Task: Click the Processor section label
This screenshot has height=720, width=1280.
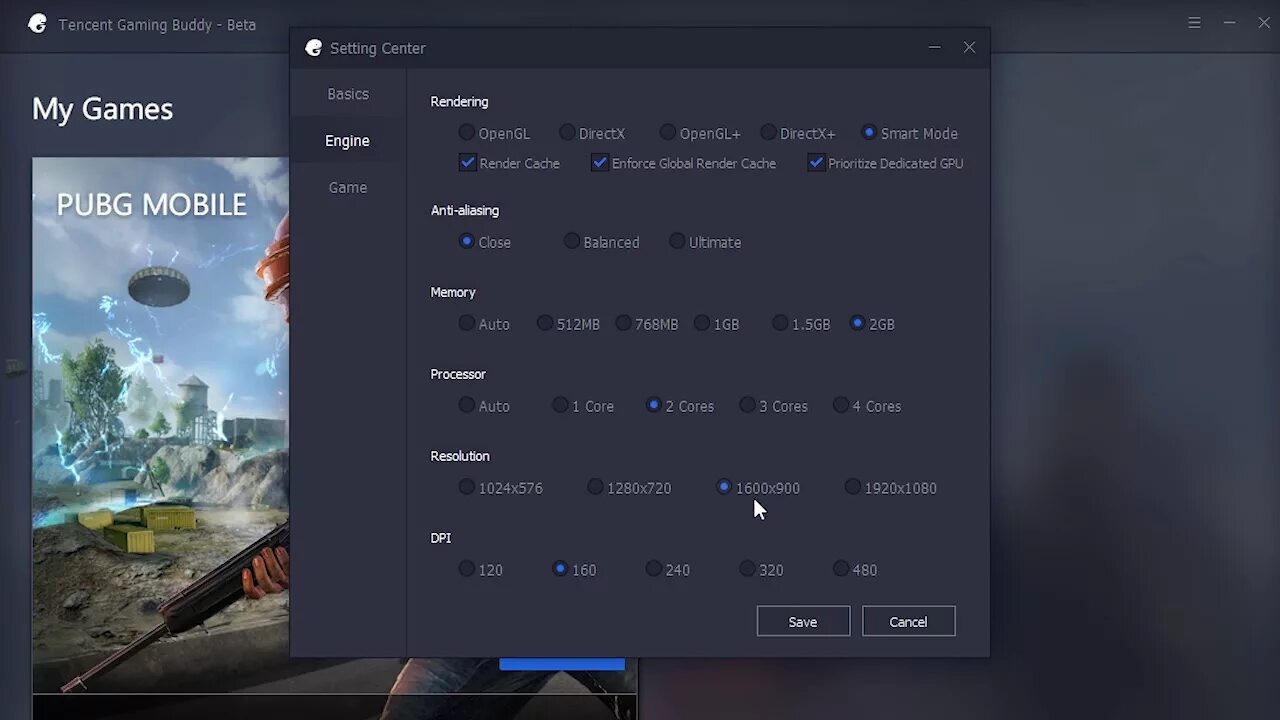Action: click(458, 374)
